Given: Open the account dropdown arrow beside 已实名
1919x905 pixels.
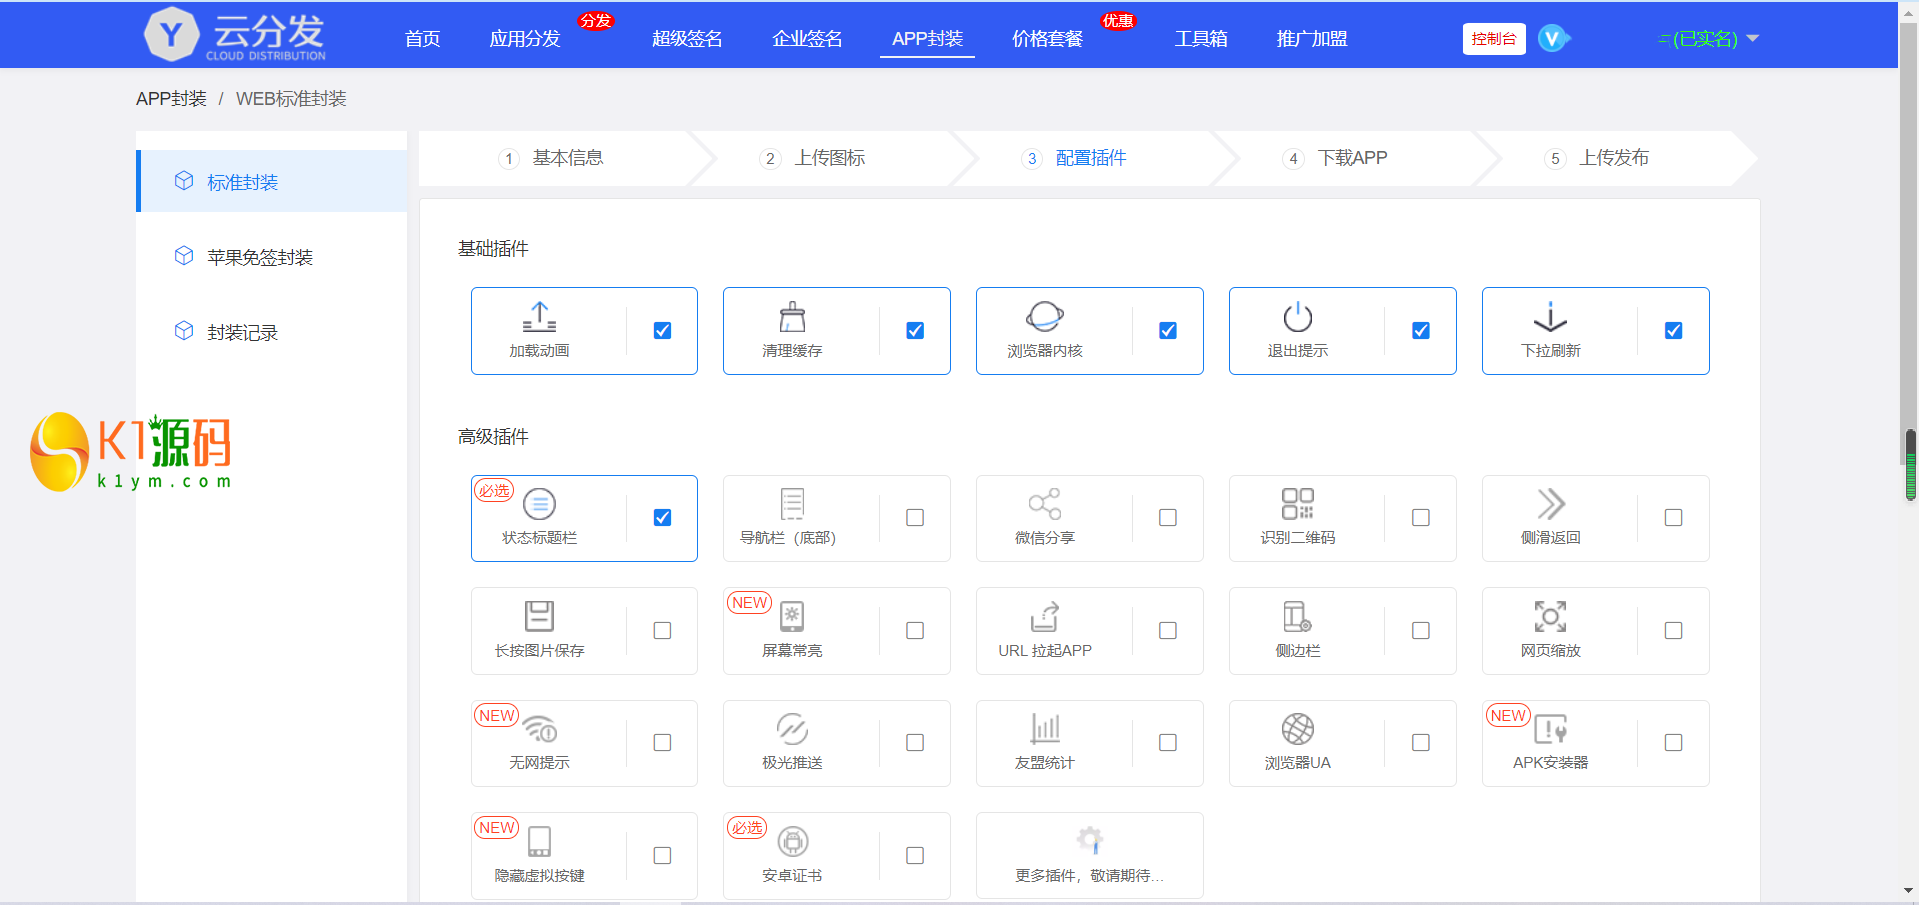Looking at the screenshot, I should click(1752, 39).
